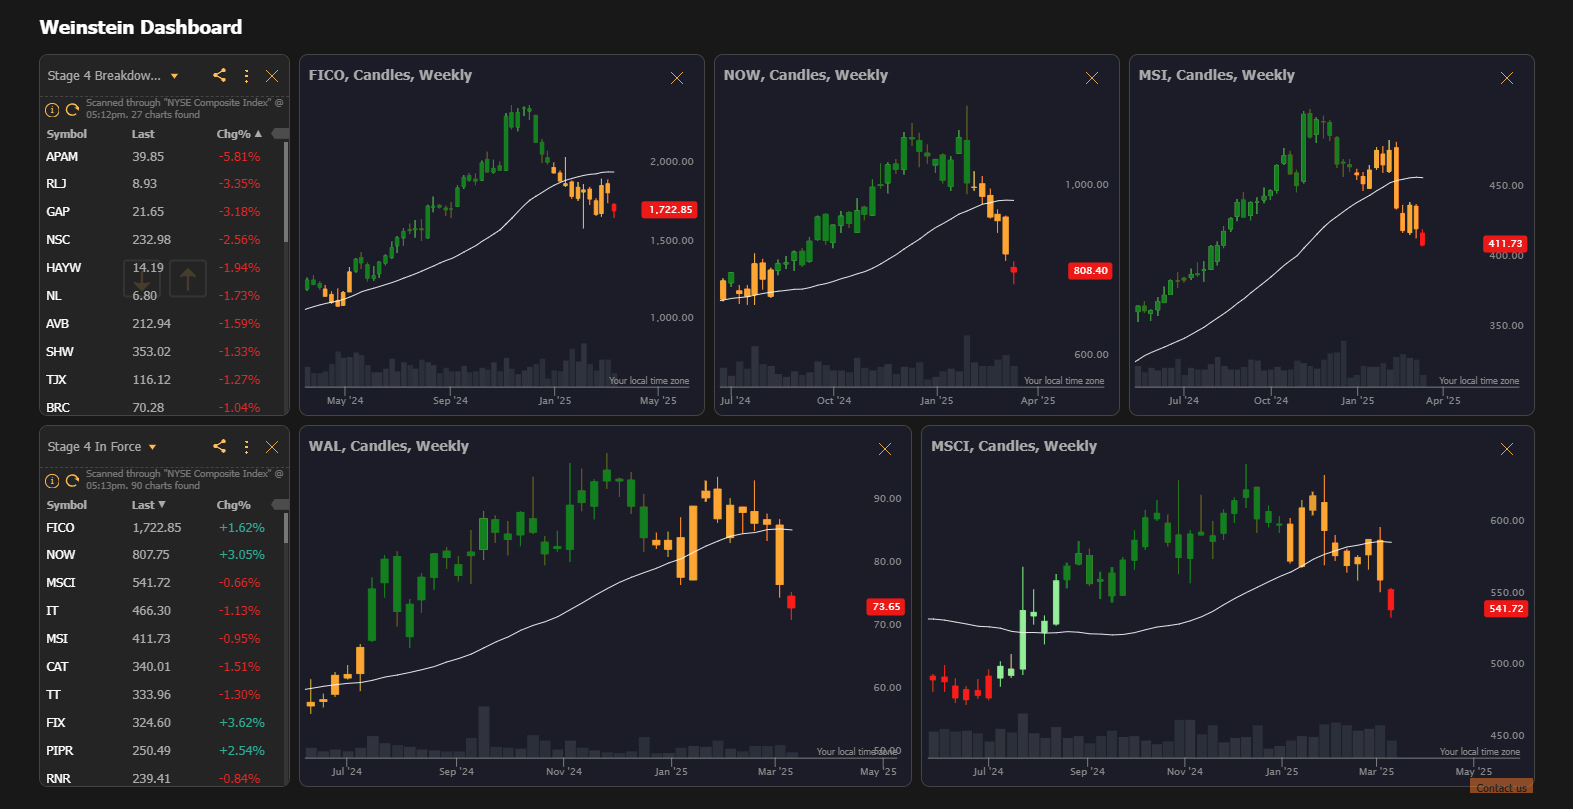Share the Stage 4 In Force scan

coord(220,446)
